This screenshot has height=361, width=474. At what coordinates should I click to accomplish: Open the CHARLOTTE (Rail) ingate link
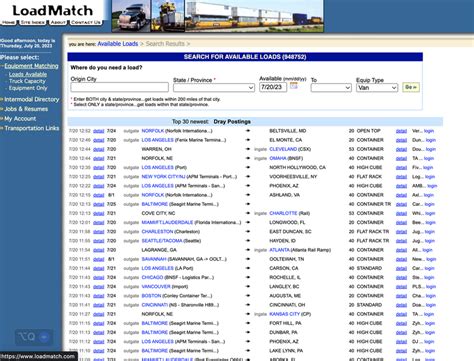click(x=283, y=213)
